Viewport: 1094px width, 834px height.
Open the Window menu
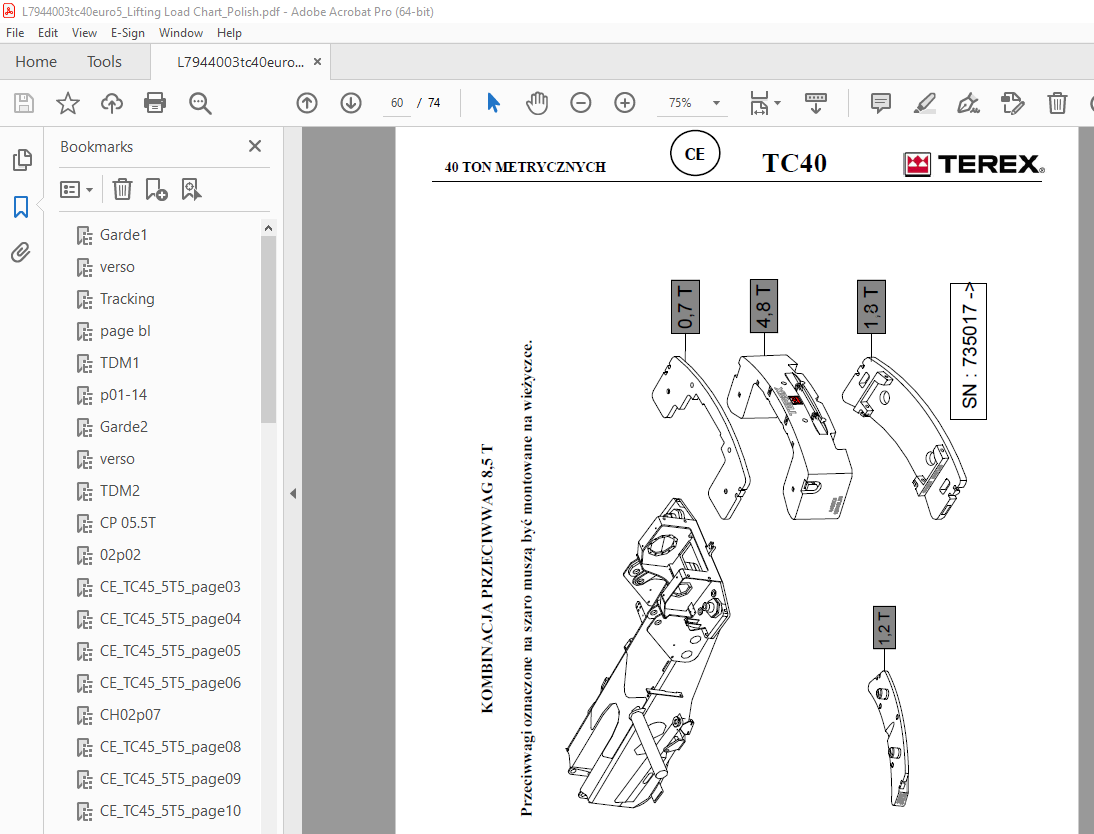coord(181,33)
